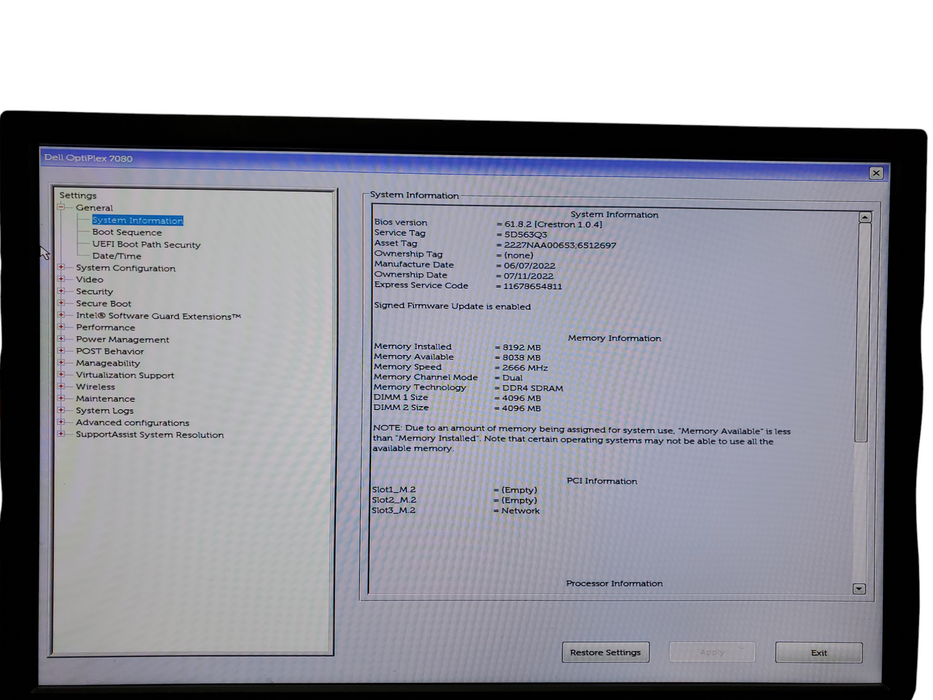Select the Video label
Viewport: 933px width, 700px height.
tap(89, 279)
